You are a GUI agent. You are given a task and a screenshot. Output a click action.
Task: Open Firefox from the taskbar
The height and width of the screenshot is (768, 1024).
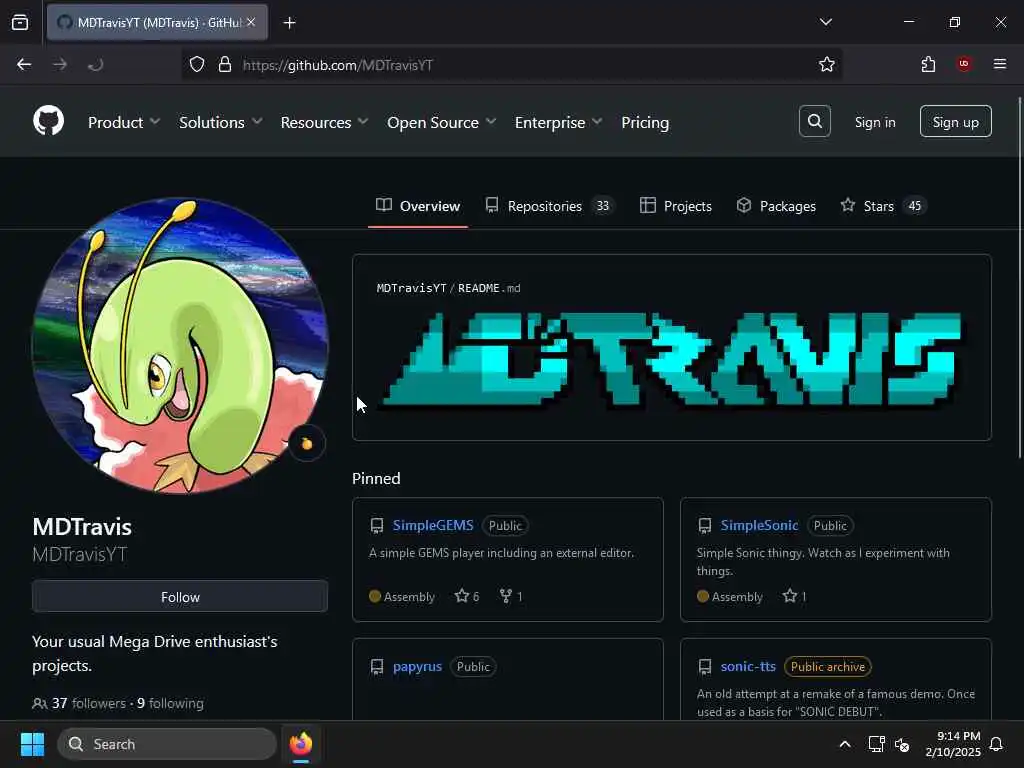(300, 744)
